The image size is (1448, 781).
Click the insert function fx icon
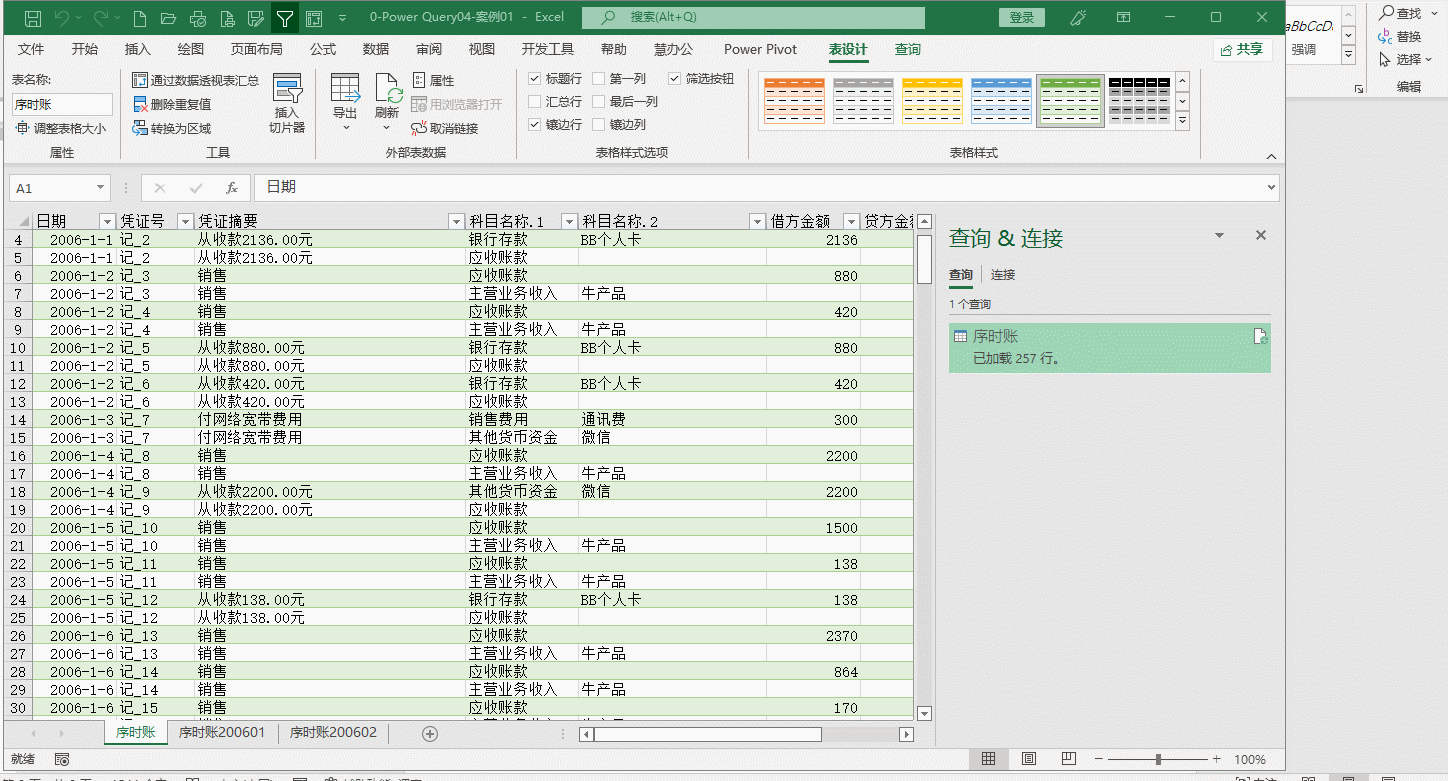[231, 188]
